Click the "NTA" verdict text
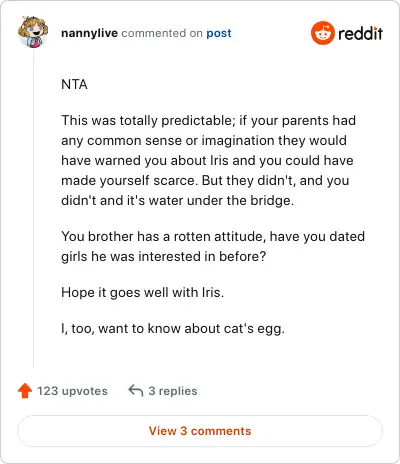The height and width of the screenshot is (464, 400). click(74, 84)
